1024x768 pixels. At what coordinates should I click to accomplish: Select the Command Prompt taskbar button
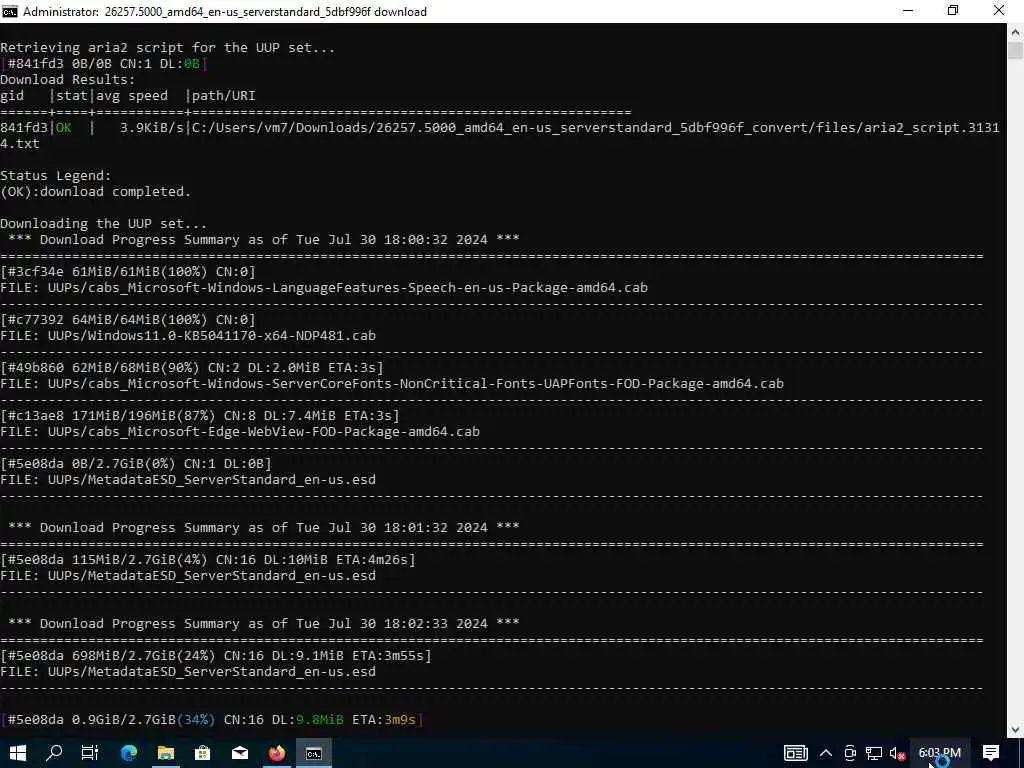tap(314, 753)
